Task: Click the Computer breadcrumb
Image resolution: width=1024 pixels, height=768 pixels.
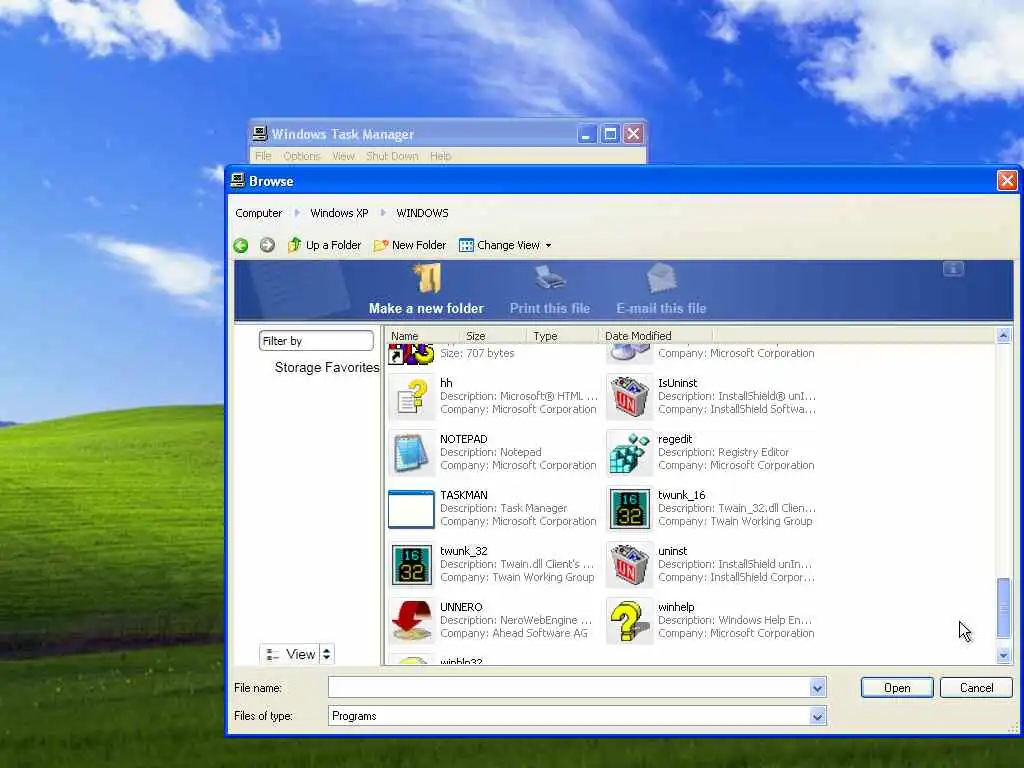Action: 259,213
